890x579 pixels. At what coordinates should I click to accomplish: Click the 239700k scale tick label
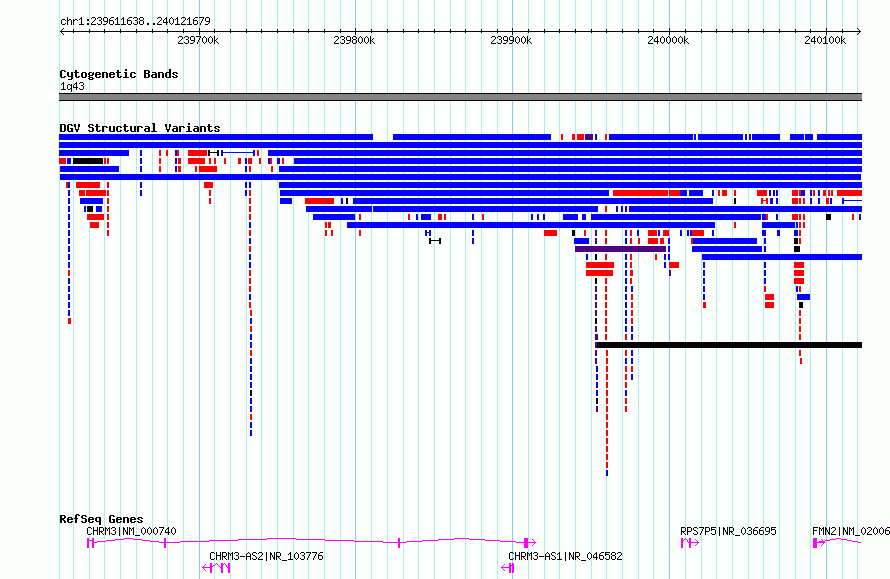[198, 40]
